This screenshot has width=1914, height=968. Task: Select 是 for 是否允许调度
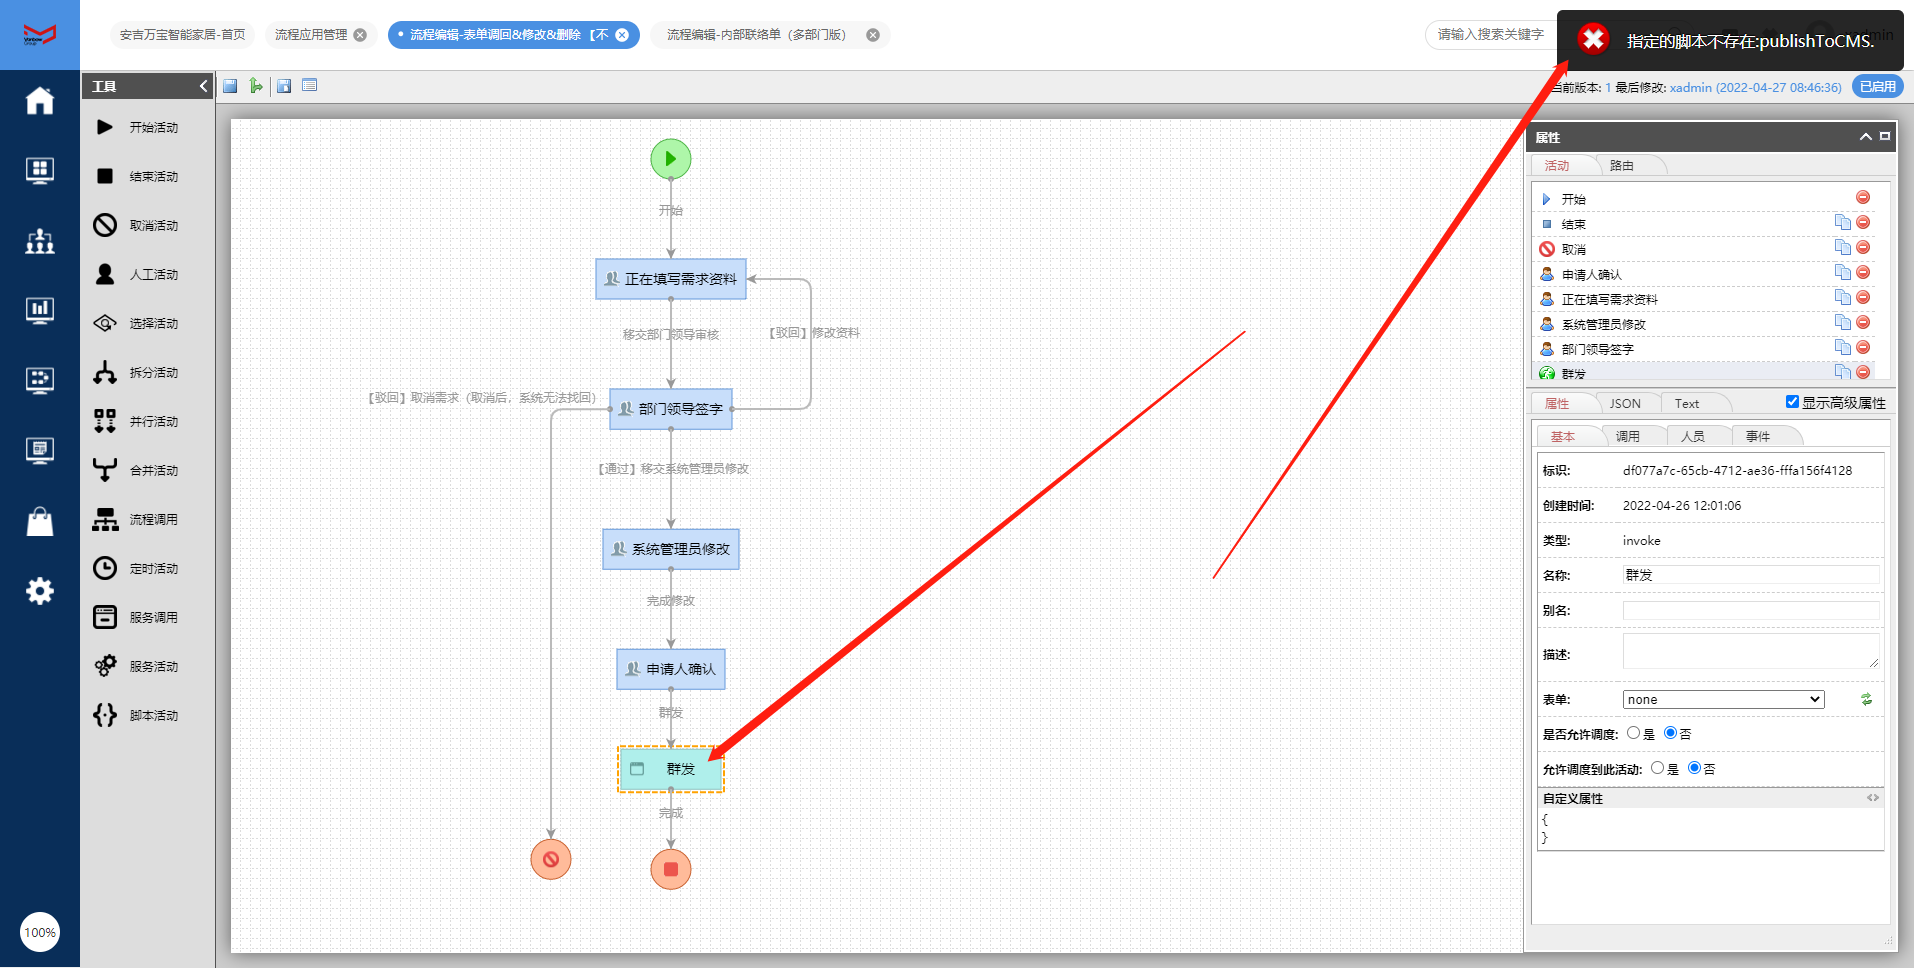click(1633, 733)
